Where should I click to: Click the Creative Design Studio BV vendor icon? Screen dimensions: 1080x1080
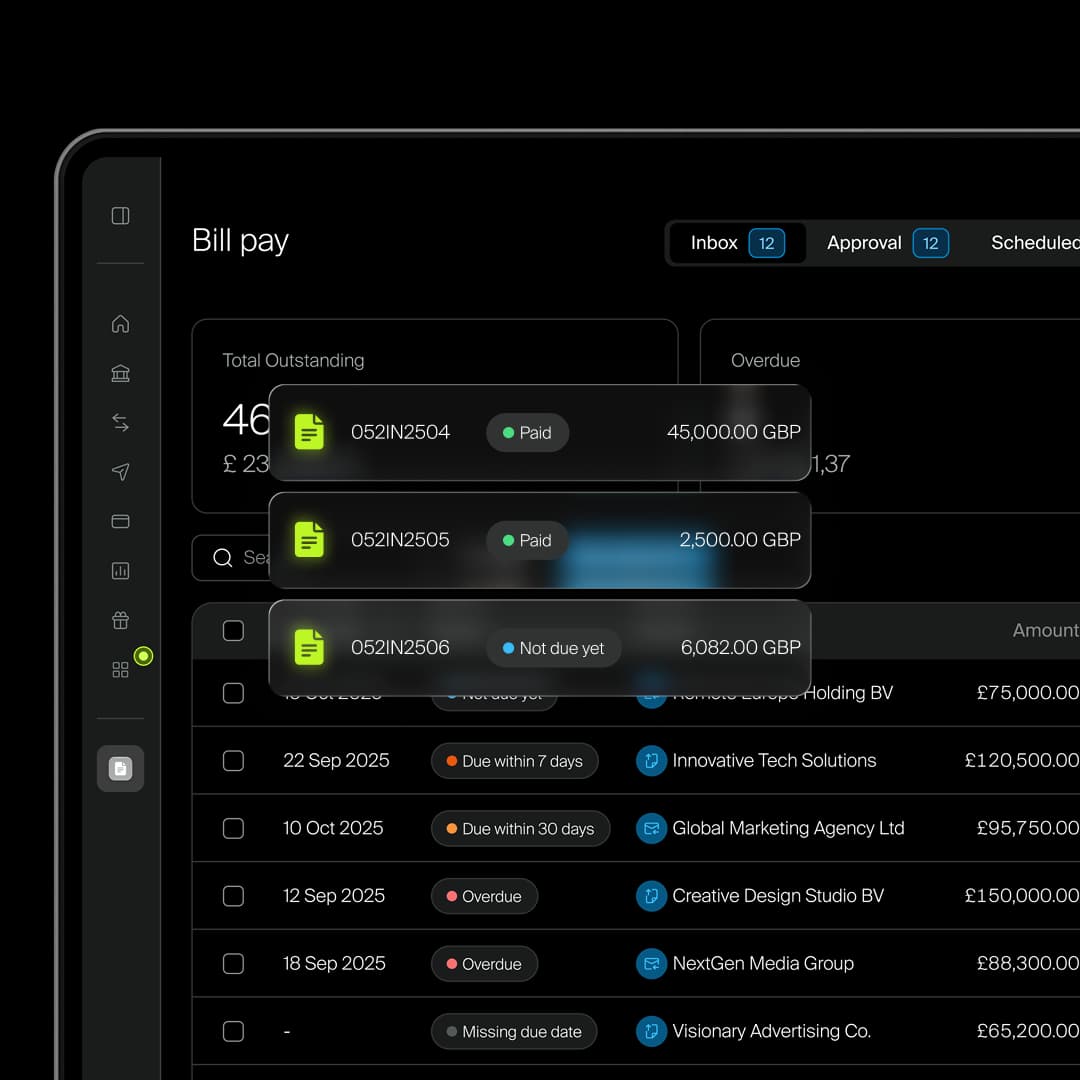click(651, 895)
